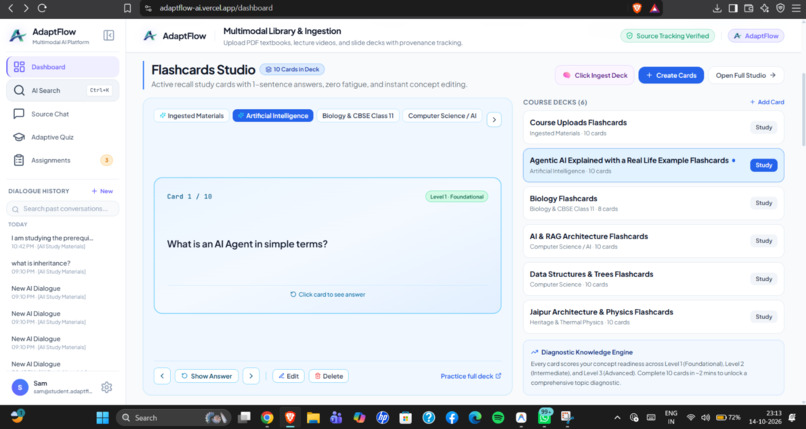Open Brave Rewards triangle icon
This screenshot has width=806, height=429.
click(654, 8)
